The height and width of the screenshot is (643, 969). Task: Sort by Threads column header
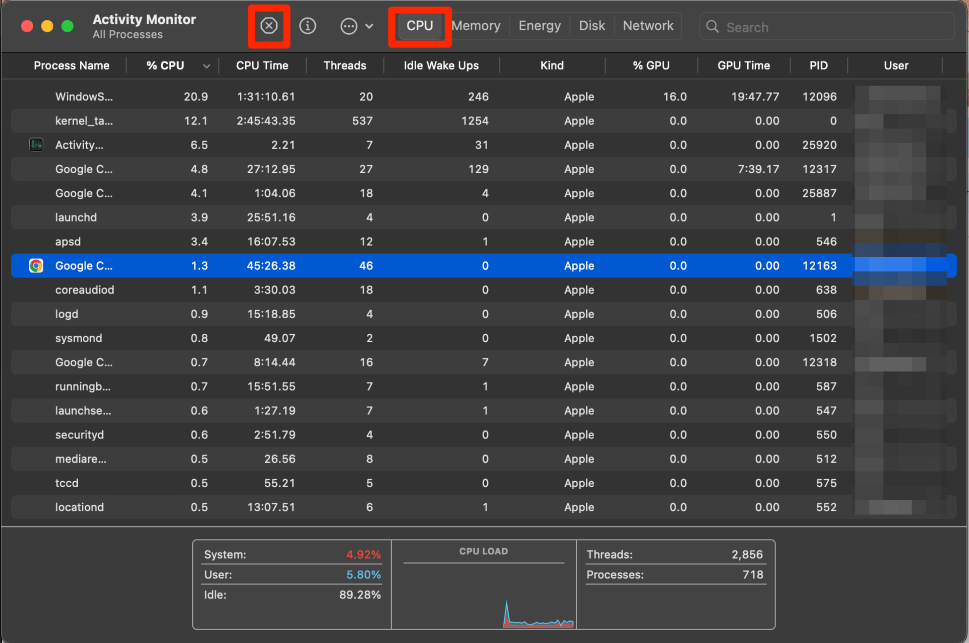point(345,66)
